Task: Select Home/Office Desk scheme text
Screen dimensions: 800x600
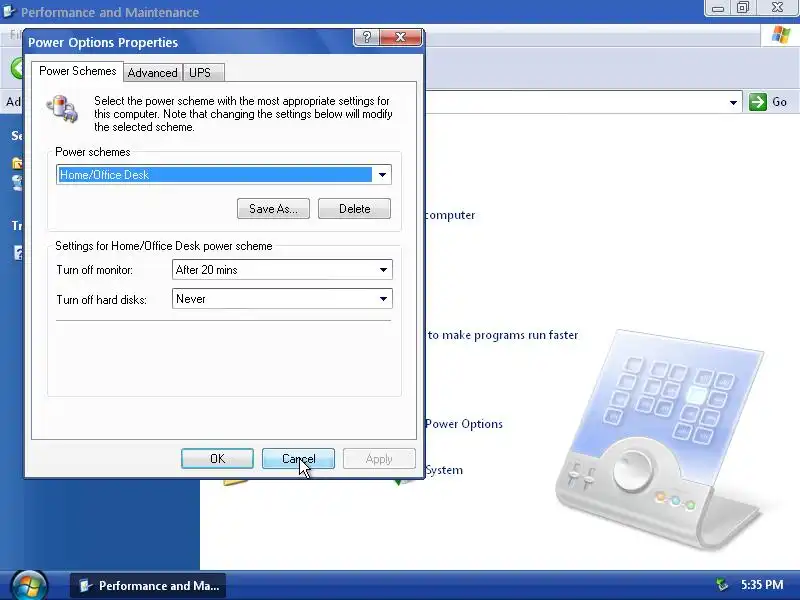Action: (x=104, y=174)
